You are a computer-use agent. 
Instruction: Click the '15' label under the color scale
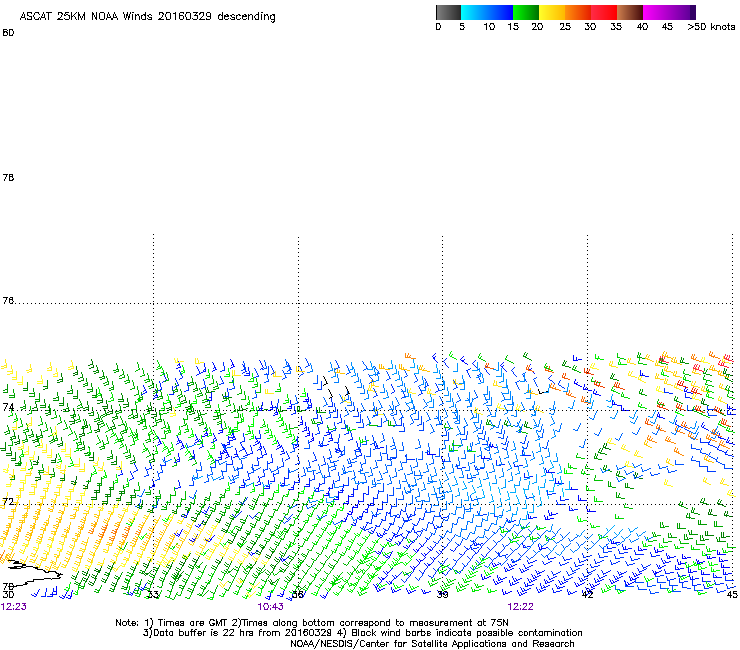pos(513,27)
